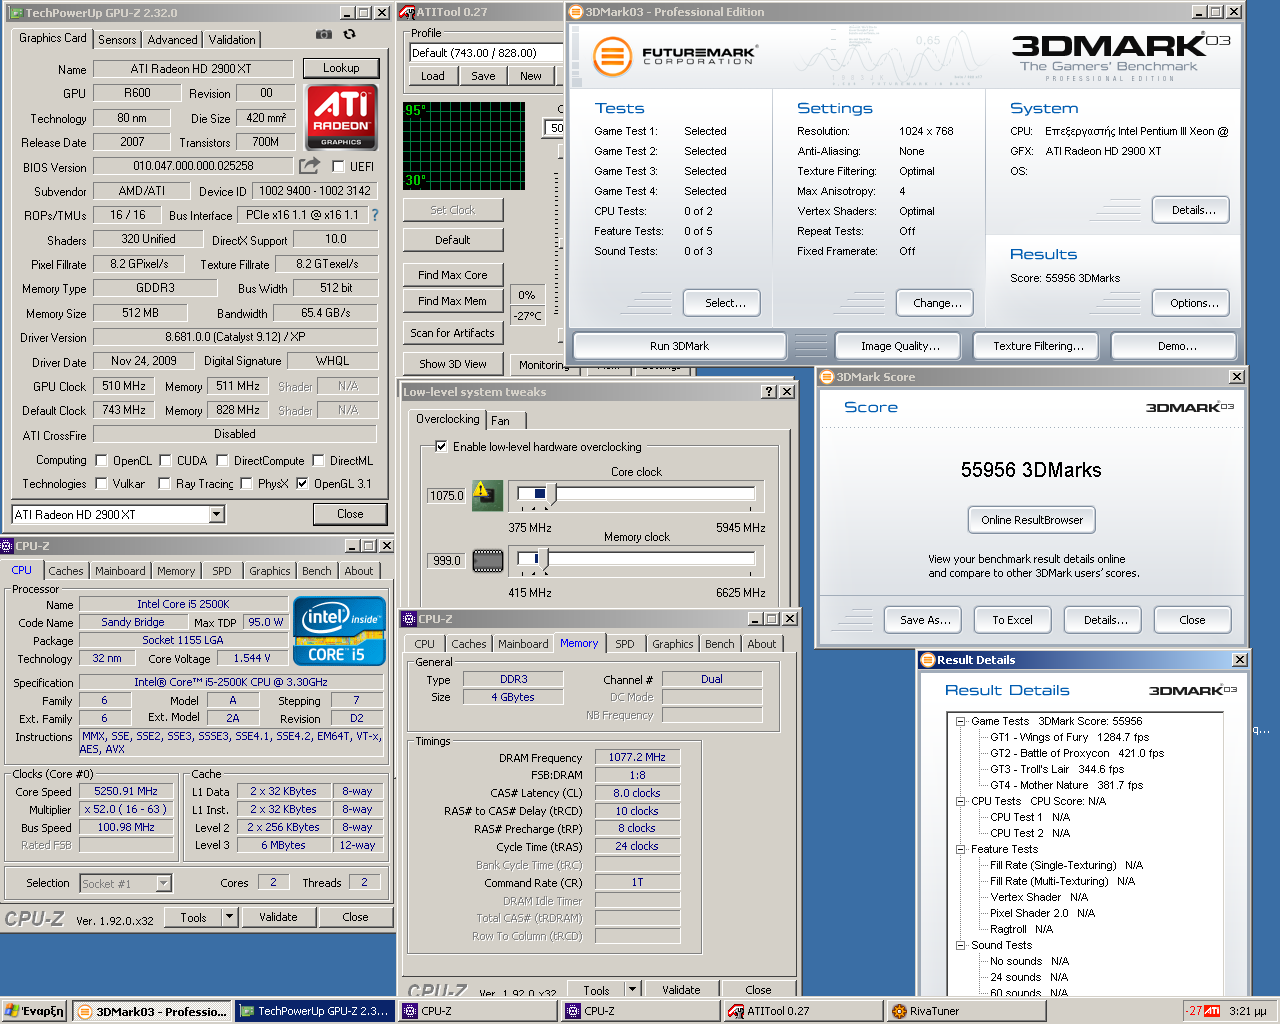Click the ATI tray icon near the clock
This screenshot has width=1280, height=1024.
[x=1212, y=1011]
